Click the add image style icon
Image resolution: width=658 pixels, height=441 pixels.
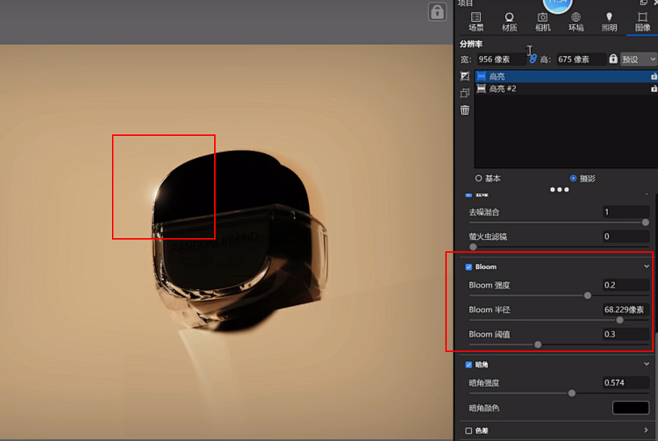(x=465, y=76)
